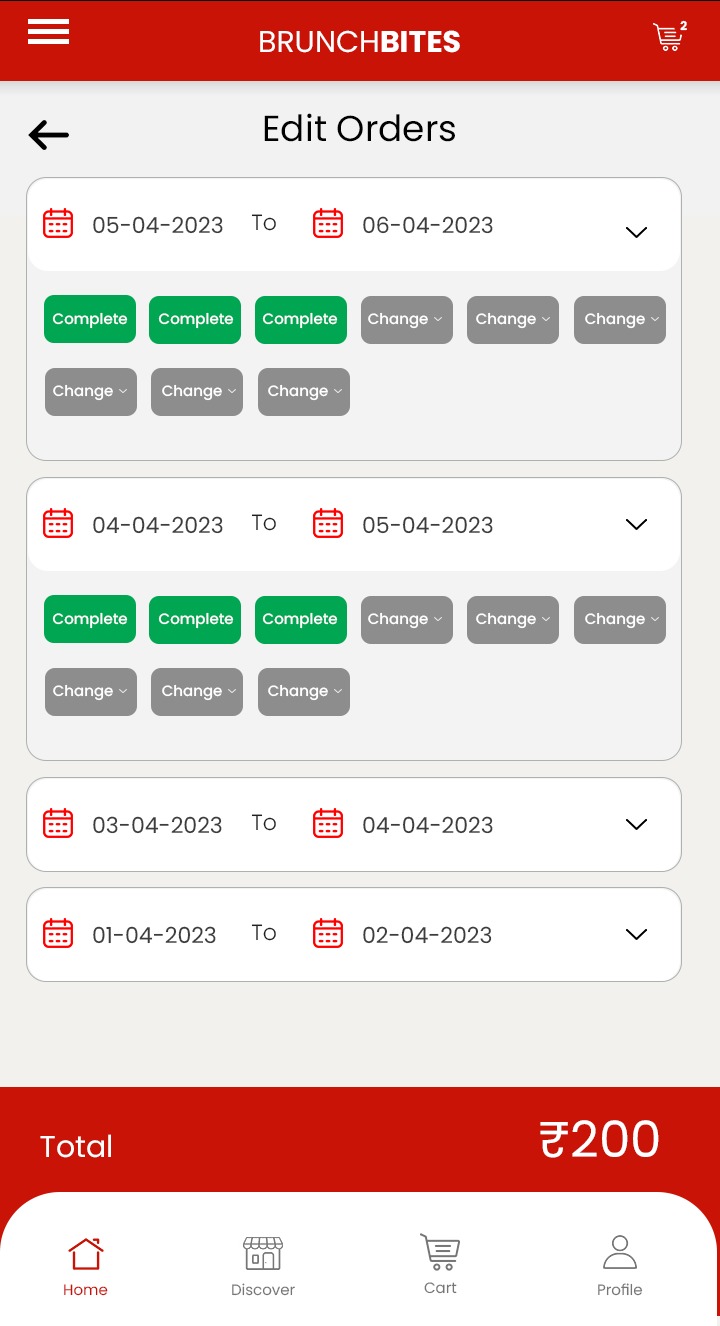The image size is (720, 1326).
Task: Click calendar icon beside 05-04-2023 start date in first order
Action: click(58, 223)
